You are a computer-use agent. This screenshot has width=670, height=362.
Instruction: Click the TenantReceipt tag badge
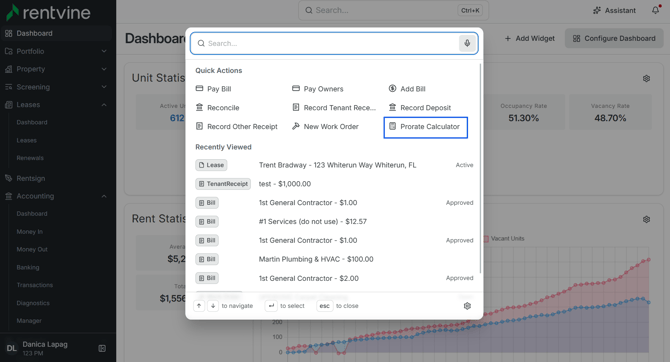click(223, 184)
